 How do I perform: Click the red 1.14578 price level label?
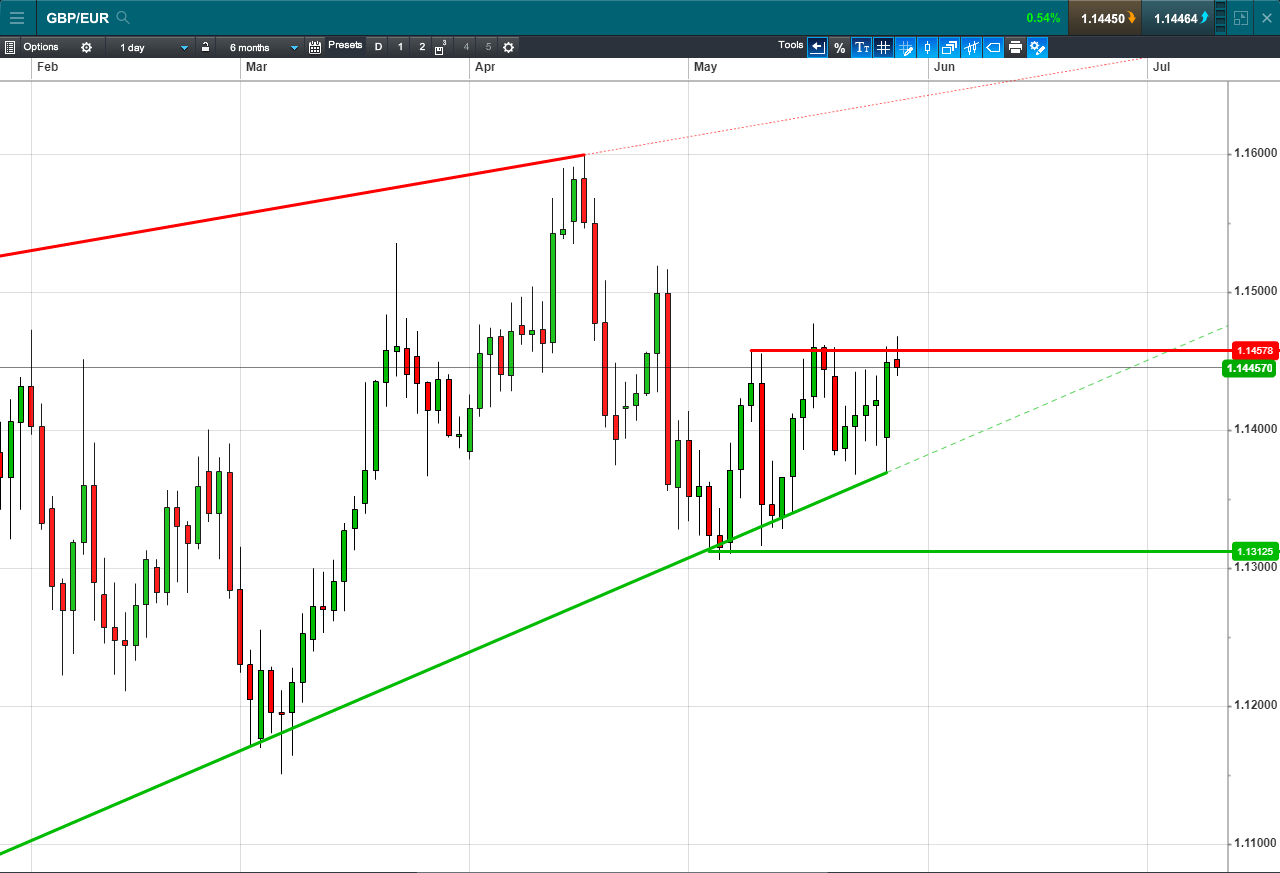(x=1254, y=351)
